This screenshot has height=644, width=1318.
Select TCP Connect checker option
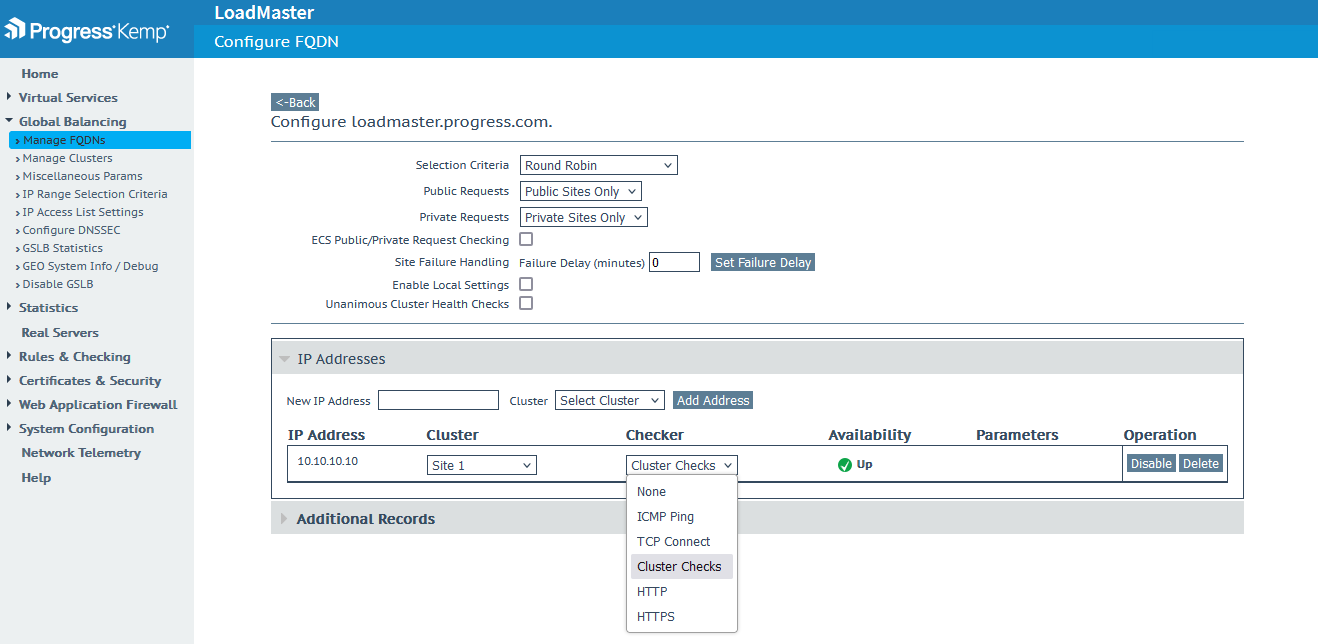682,542
